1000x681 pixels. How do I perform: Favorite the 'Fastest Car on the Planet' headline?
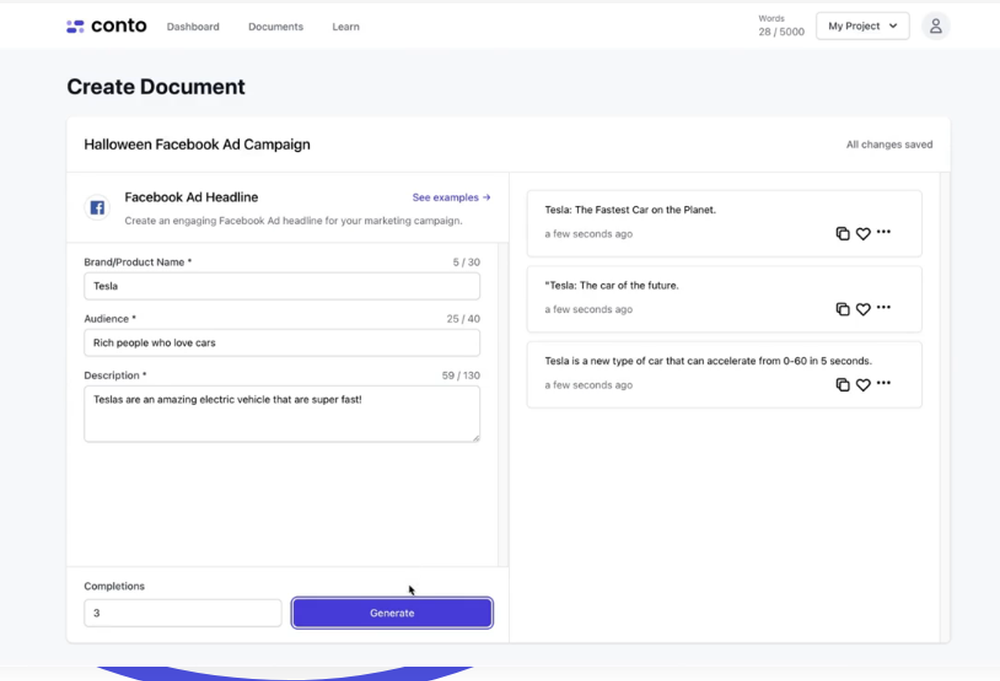[863, 233]
